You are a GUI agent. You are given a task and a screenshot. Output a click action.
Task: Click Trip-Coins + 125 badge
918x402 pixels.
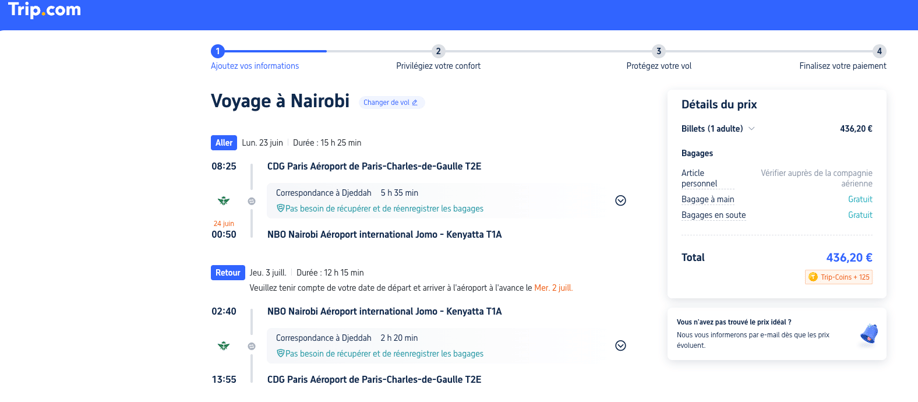pyautogui.click(x=838, y=277)
